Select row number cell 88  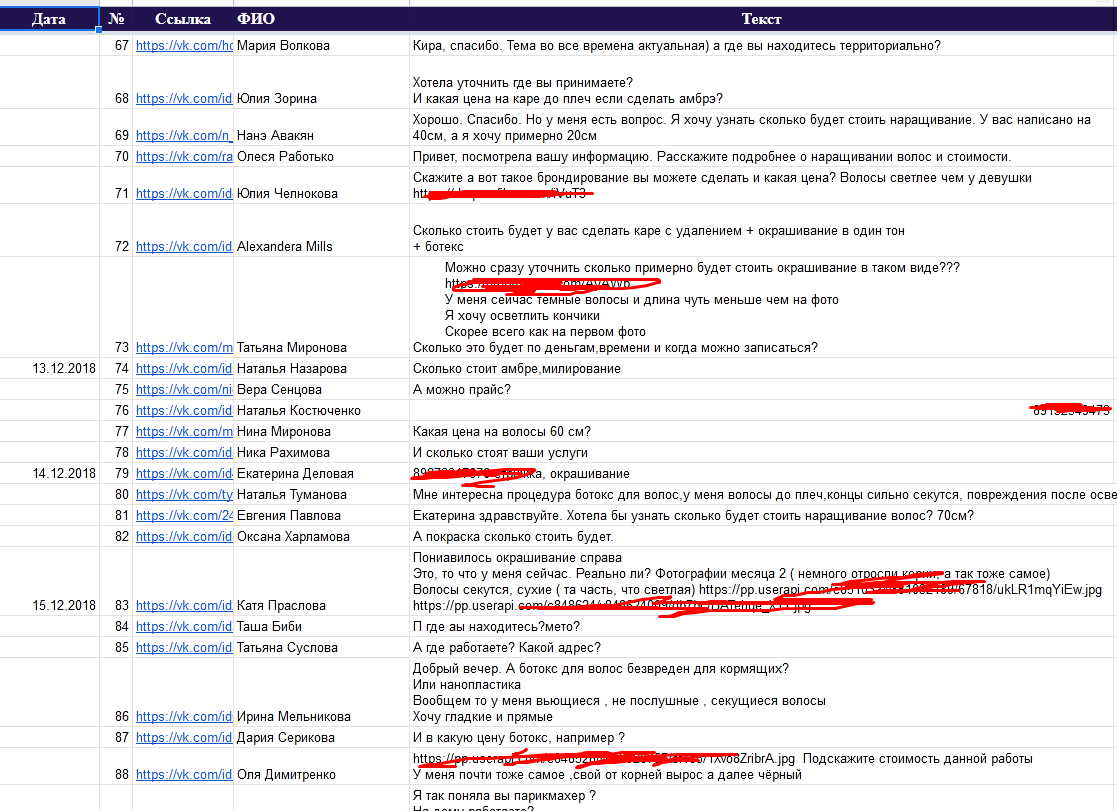point(116,767)
